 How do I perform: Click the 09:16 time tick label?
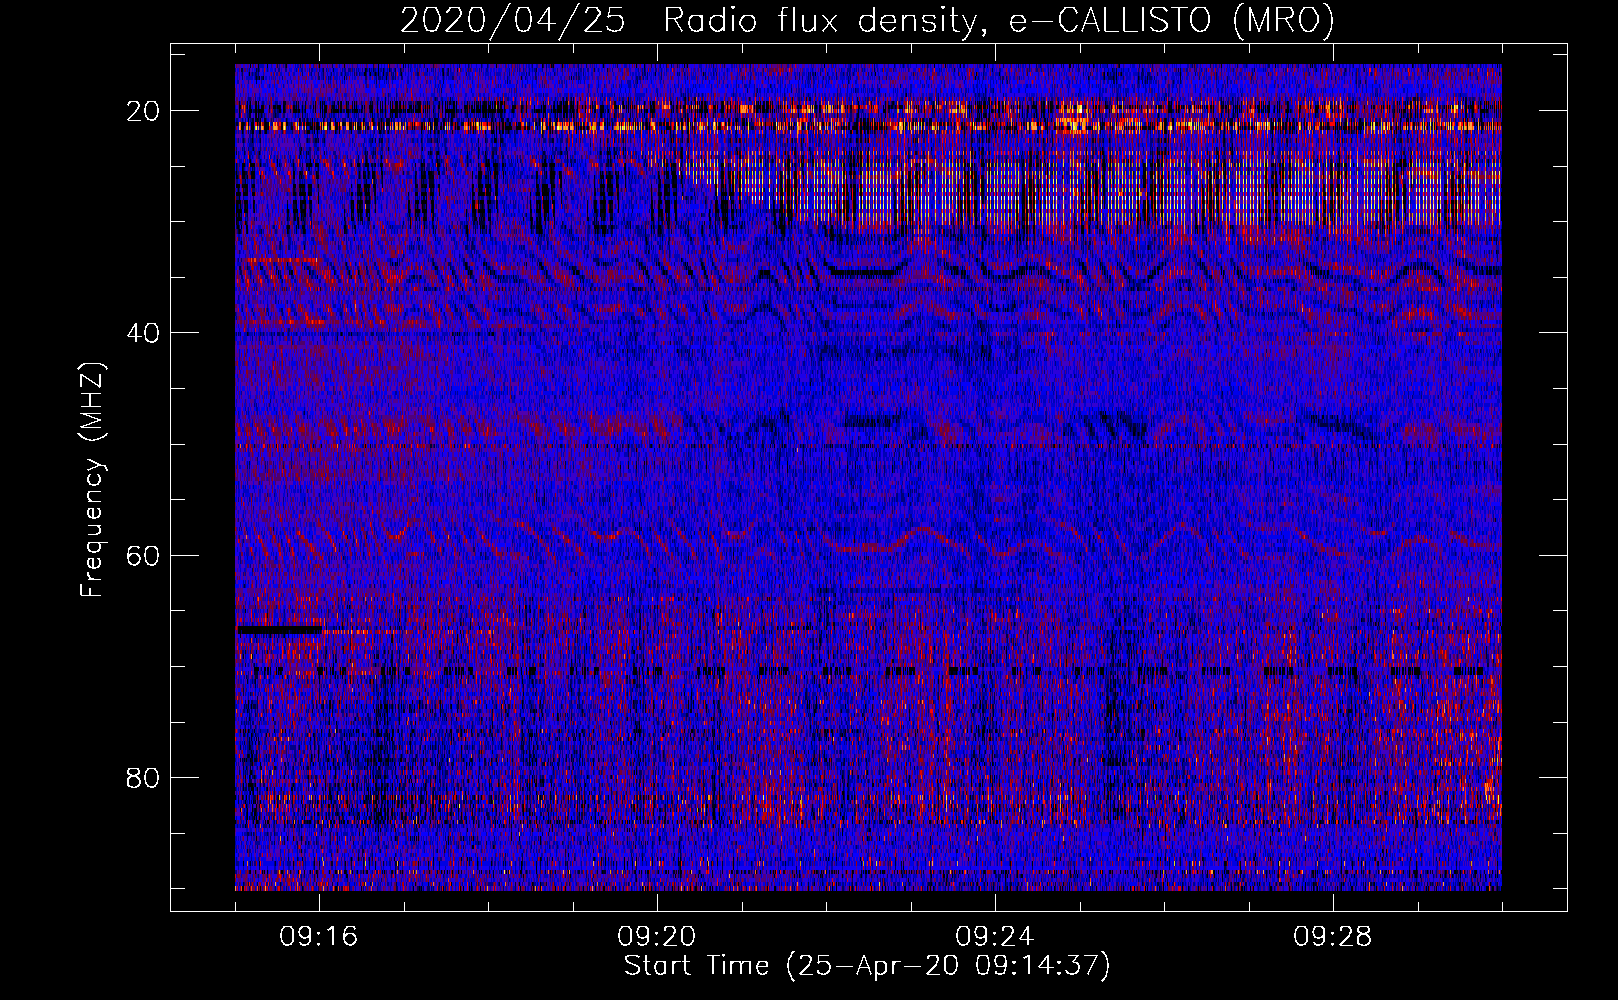click(x=319, y=937)
